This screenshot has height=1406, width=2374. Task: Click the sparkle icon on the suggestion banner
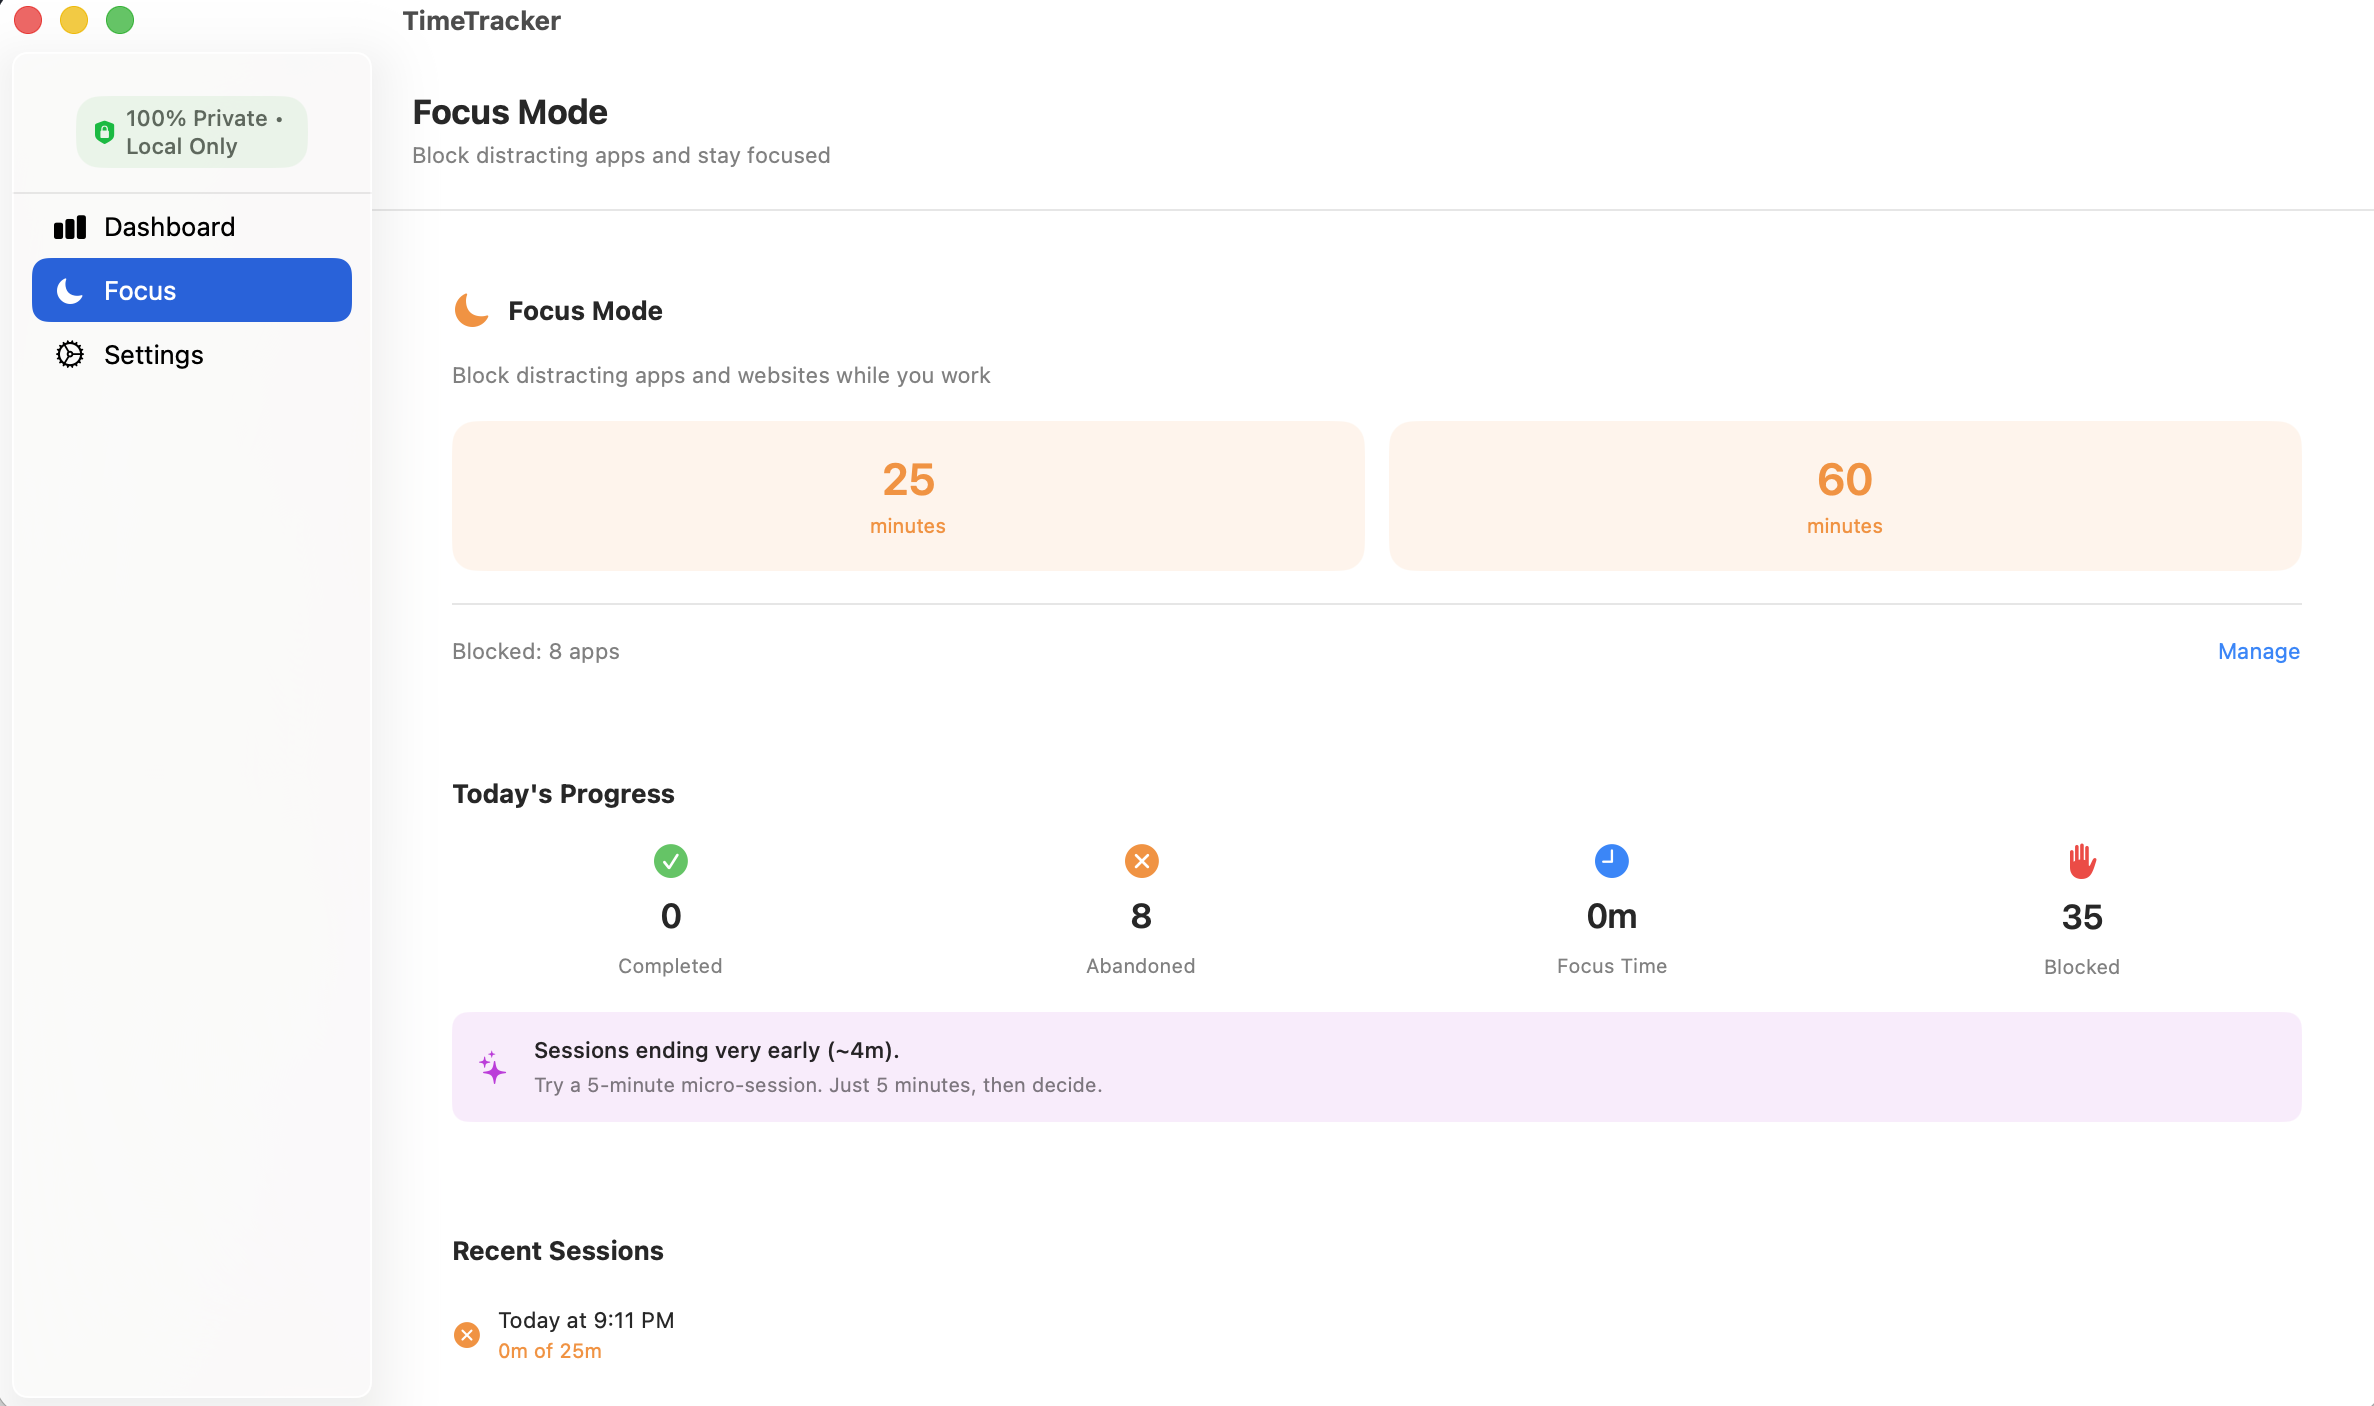pyautogui.click(x=492, y=1066)
